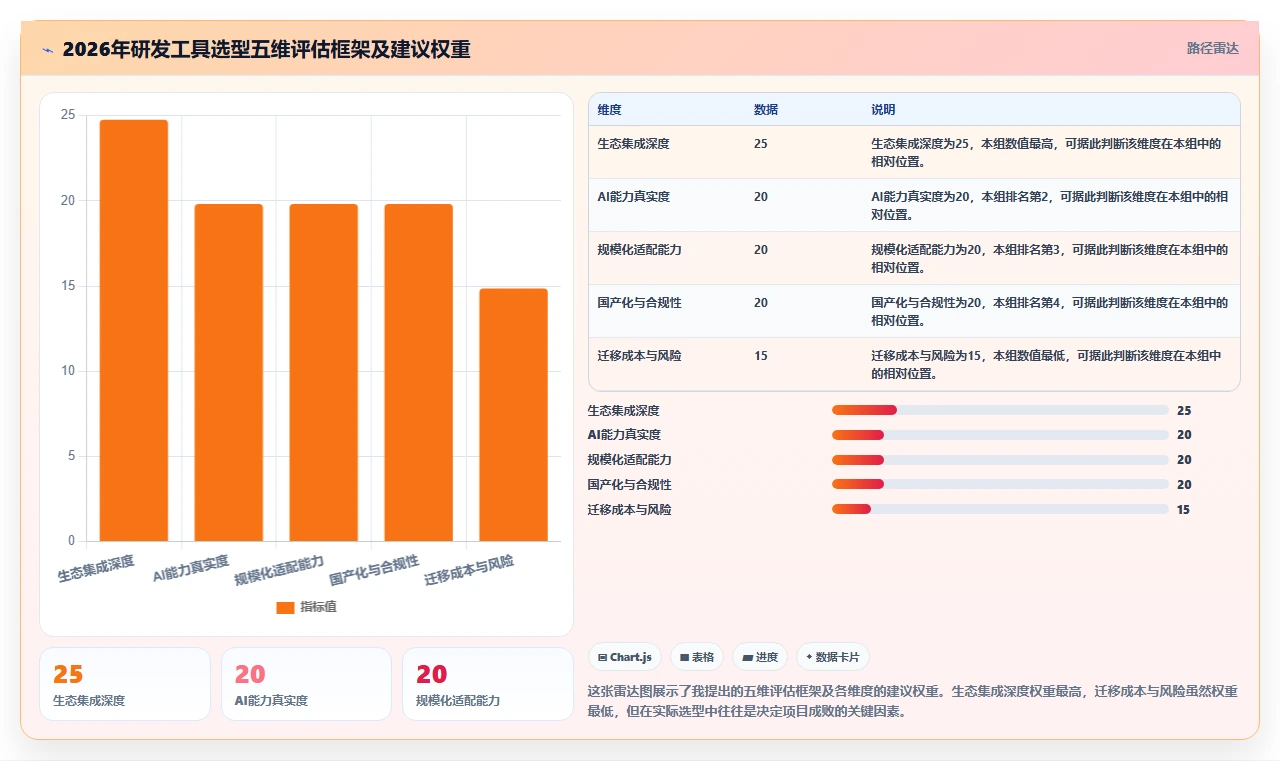This screenshot has width=1280, height=761.
Task: Click the 进度 tag chip
Action: (x=760, y=657)
